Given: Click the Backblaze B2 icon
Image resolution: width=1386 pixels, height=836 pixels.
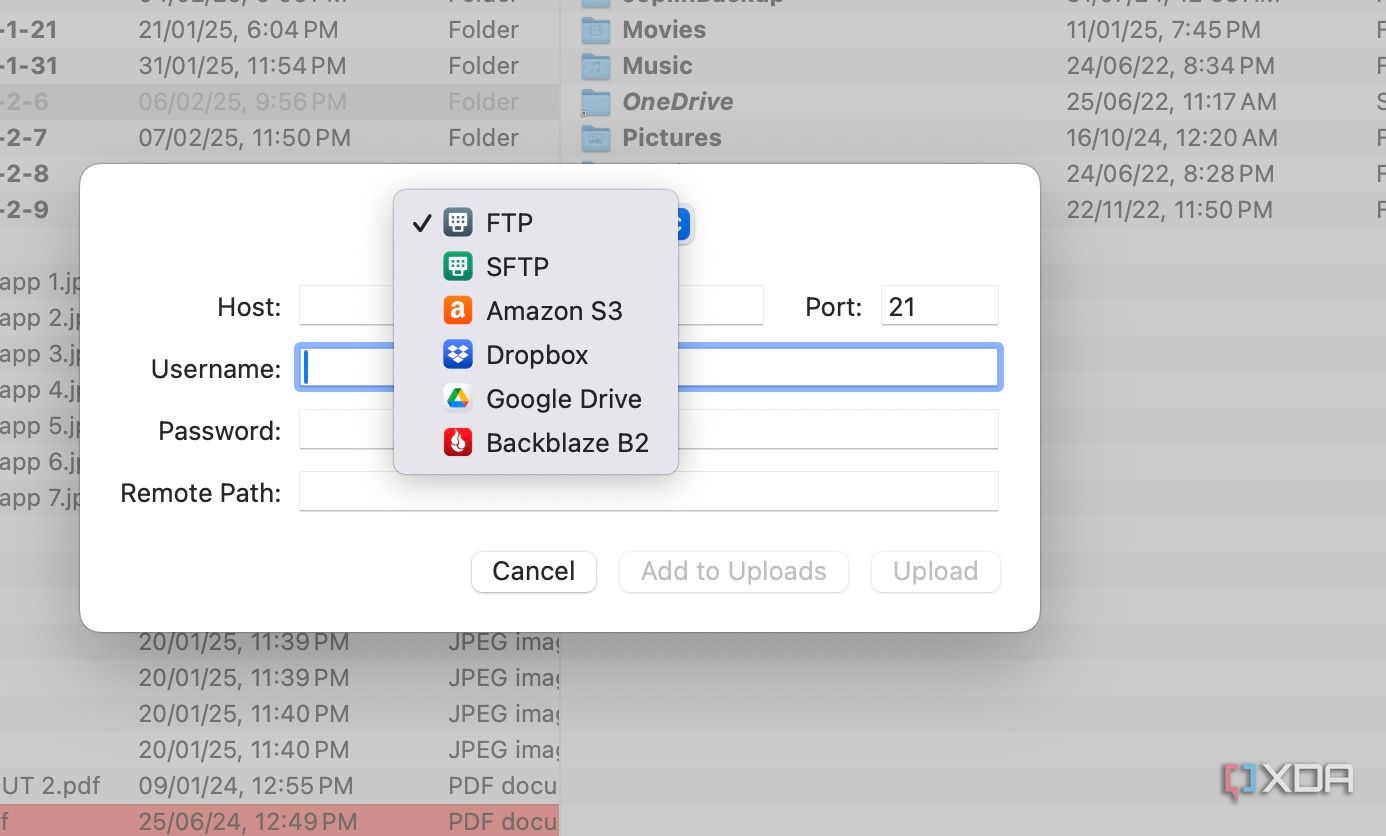Looking at the screenshot, I should (457, 442).
